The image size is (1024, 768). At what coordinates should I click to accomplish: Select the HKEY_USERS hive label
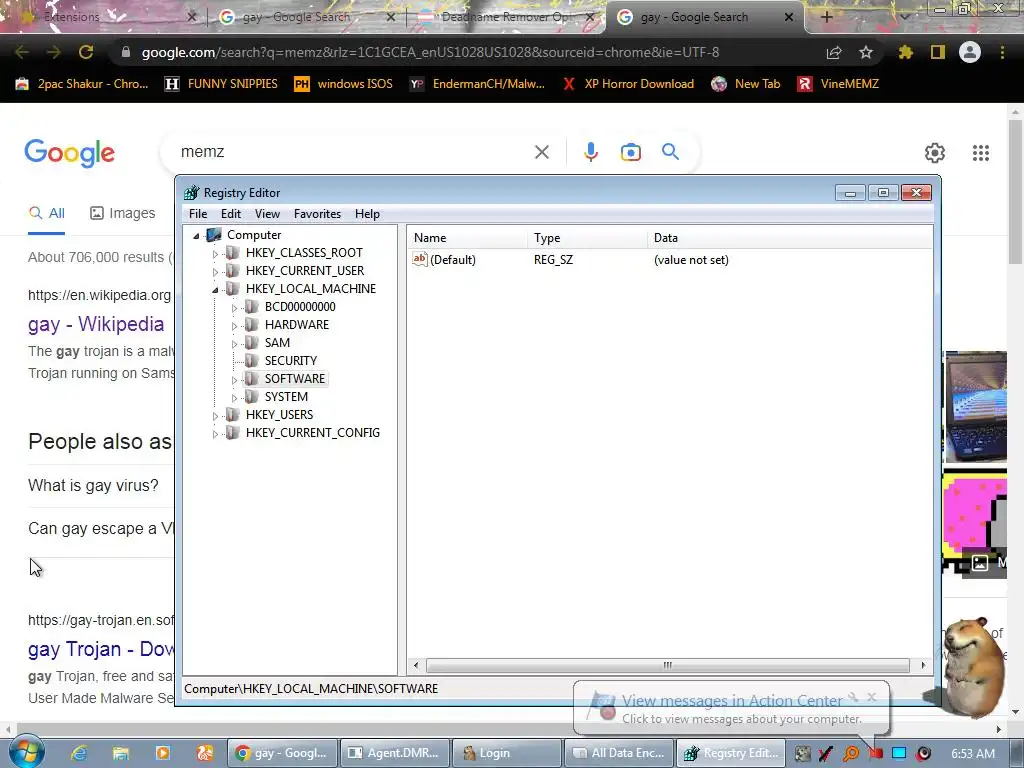(x=279, y=415)
